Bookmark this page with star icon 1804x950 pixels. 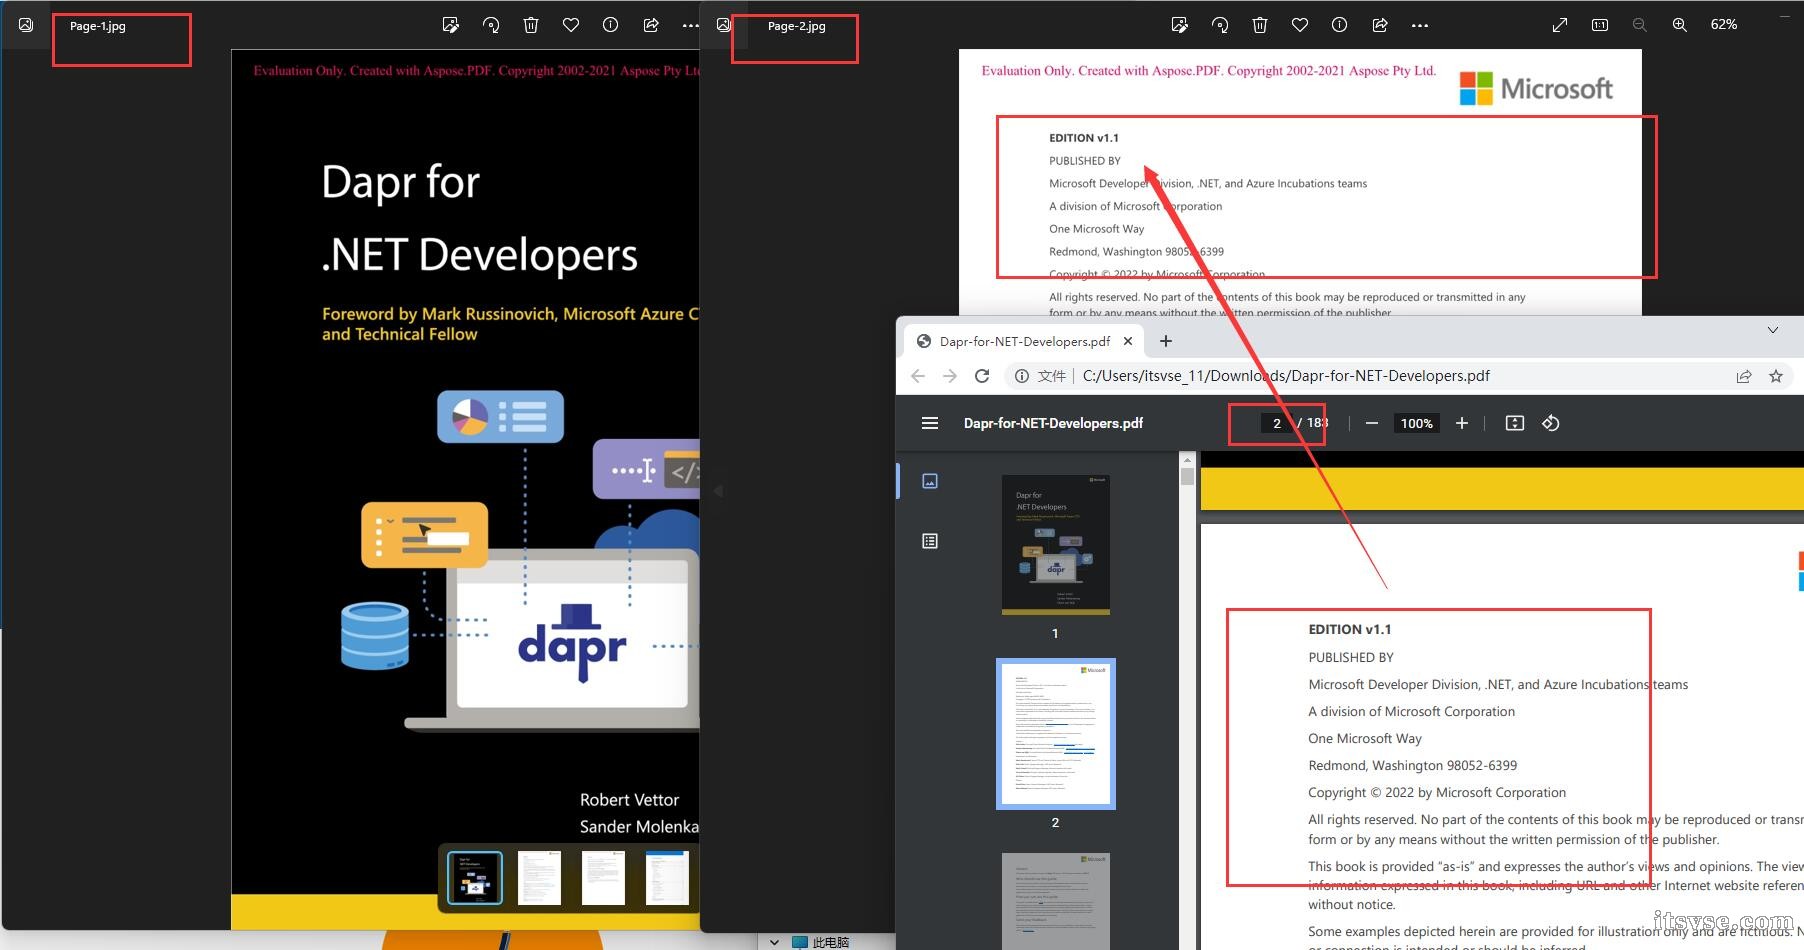tap(1776, 376)
